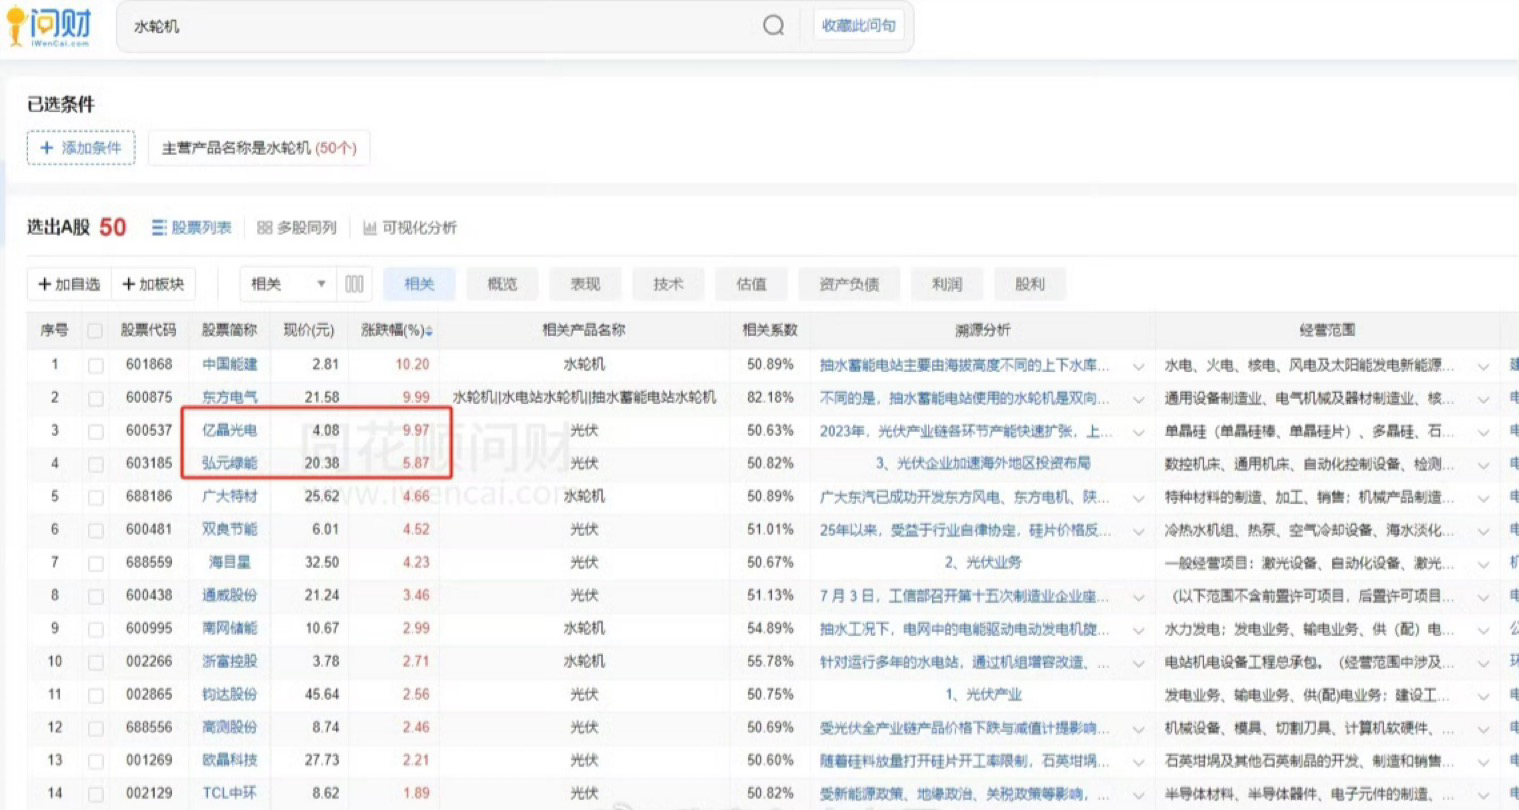Expand 溯源分析 text for 广大特材 row

coord(1138,498)
